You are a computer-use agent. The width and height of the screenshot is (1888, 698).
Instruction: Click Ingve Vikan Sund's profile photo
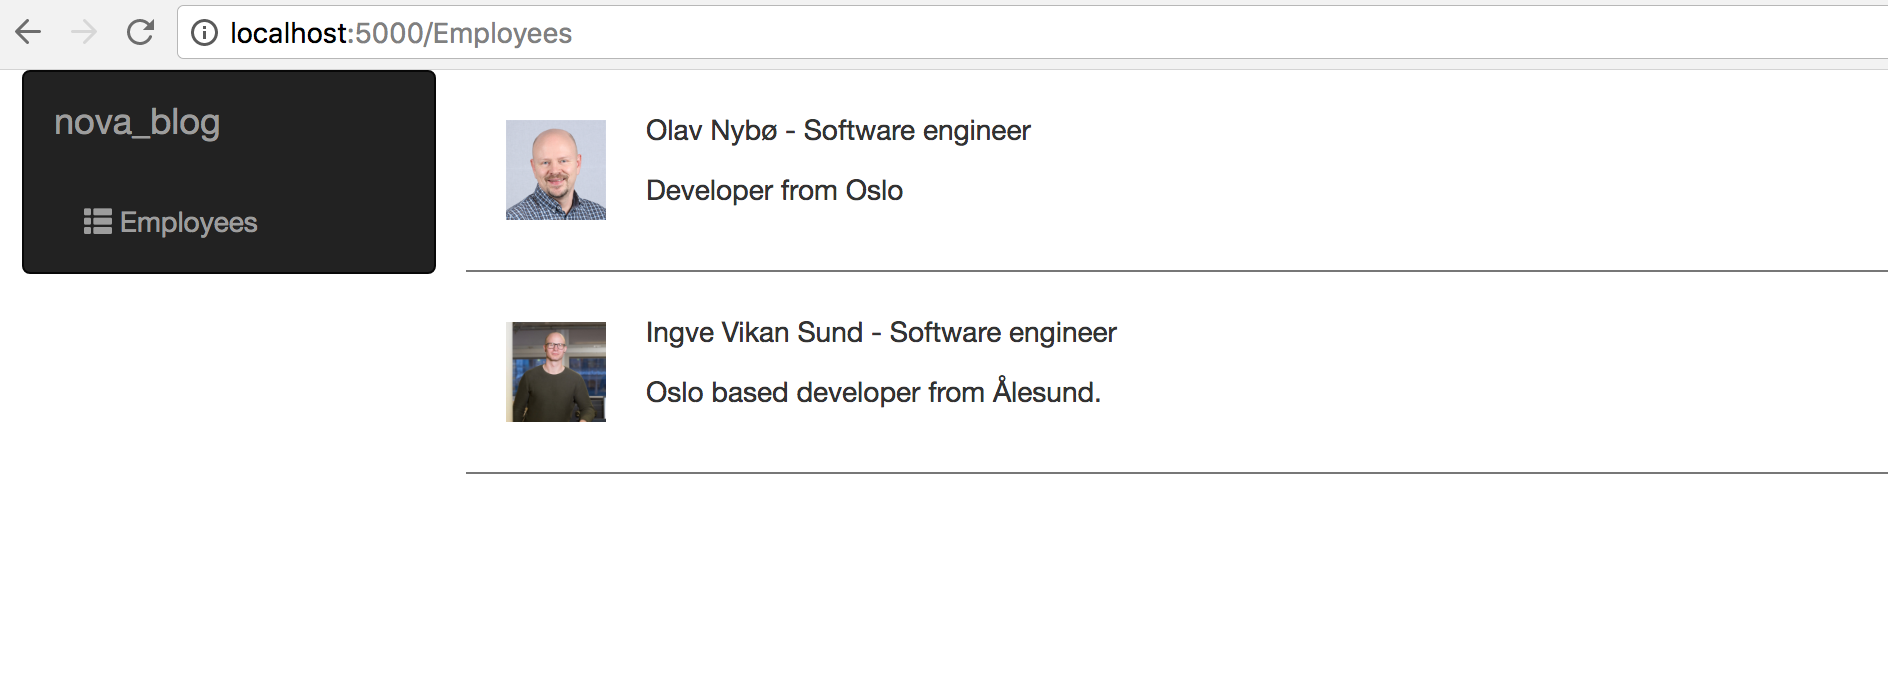click(x=556, y=372)
